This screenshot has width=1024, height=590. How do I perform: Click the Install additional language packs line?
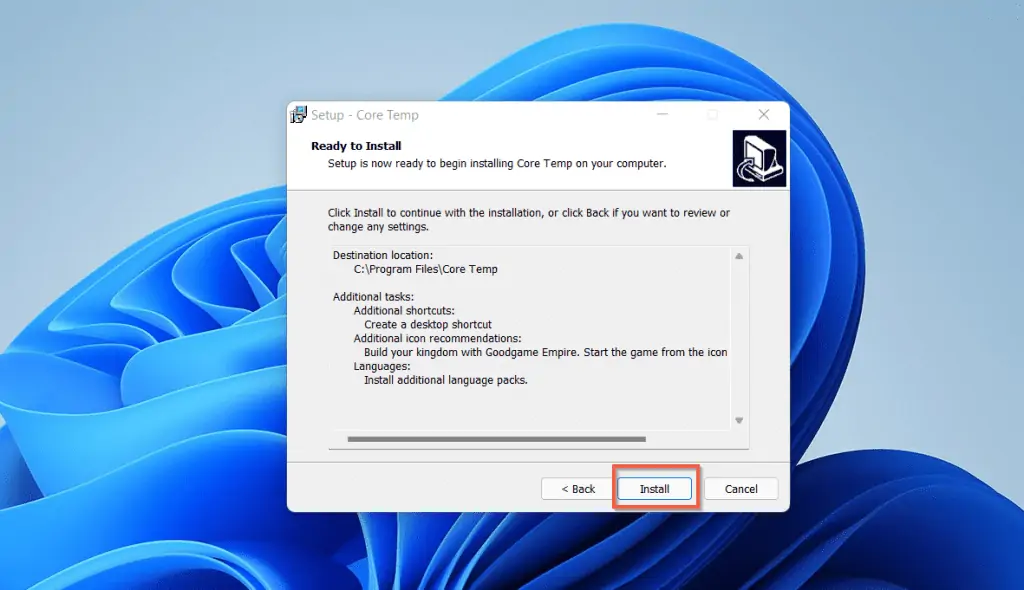pos(444,380)
